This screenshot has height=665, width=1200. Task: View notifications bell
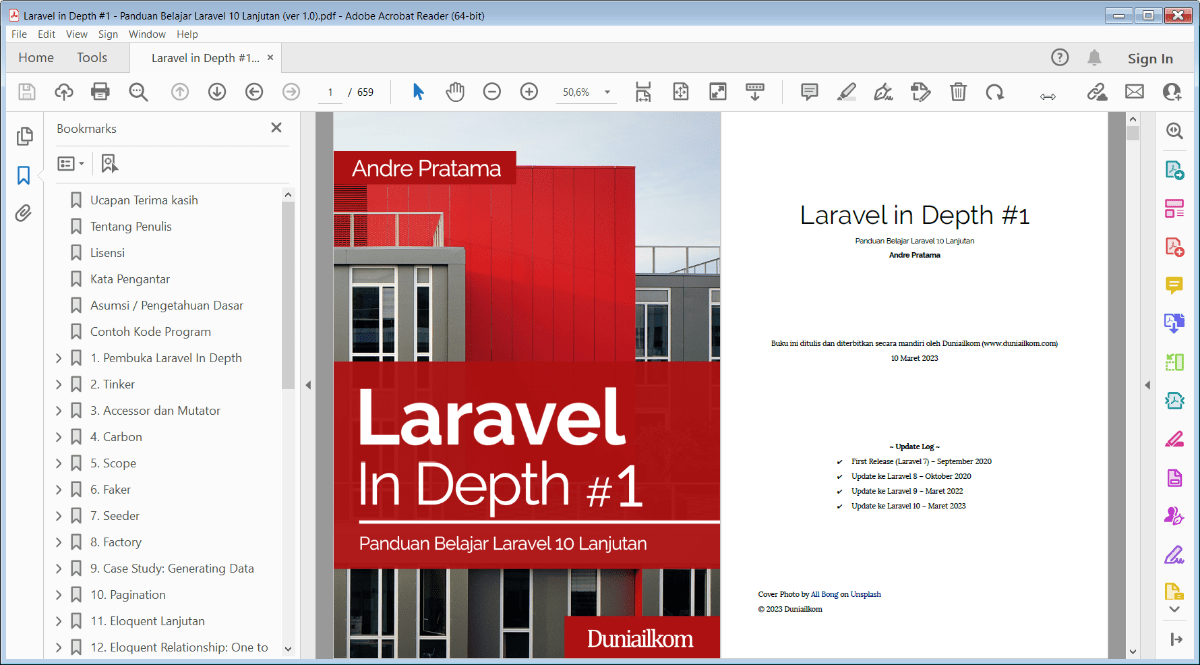[x=1095, y=58]
